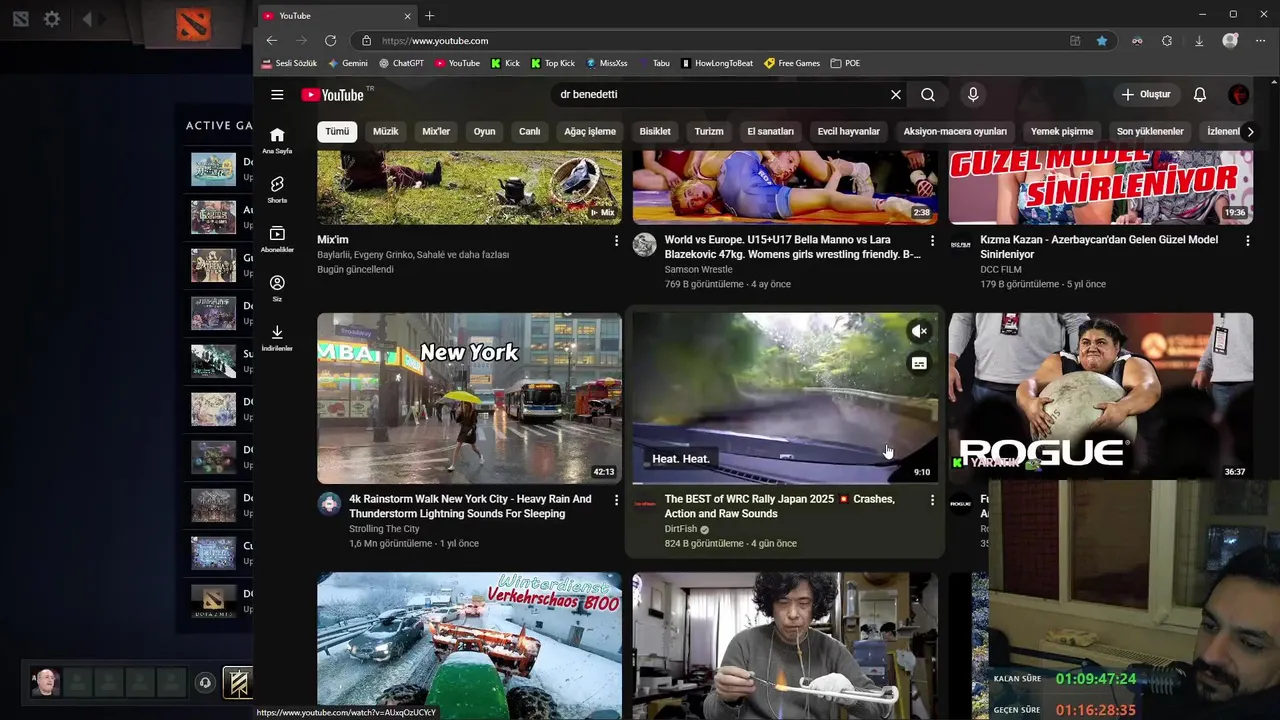The height and width of the screenshot is (720, 1280).
Task: Open the glassblowing torch video thumbnail
Action: (785, 645)
